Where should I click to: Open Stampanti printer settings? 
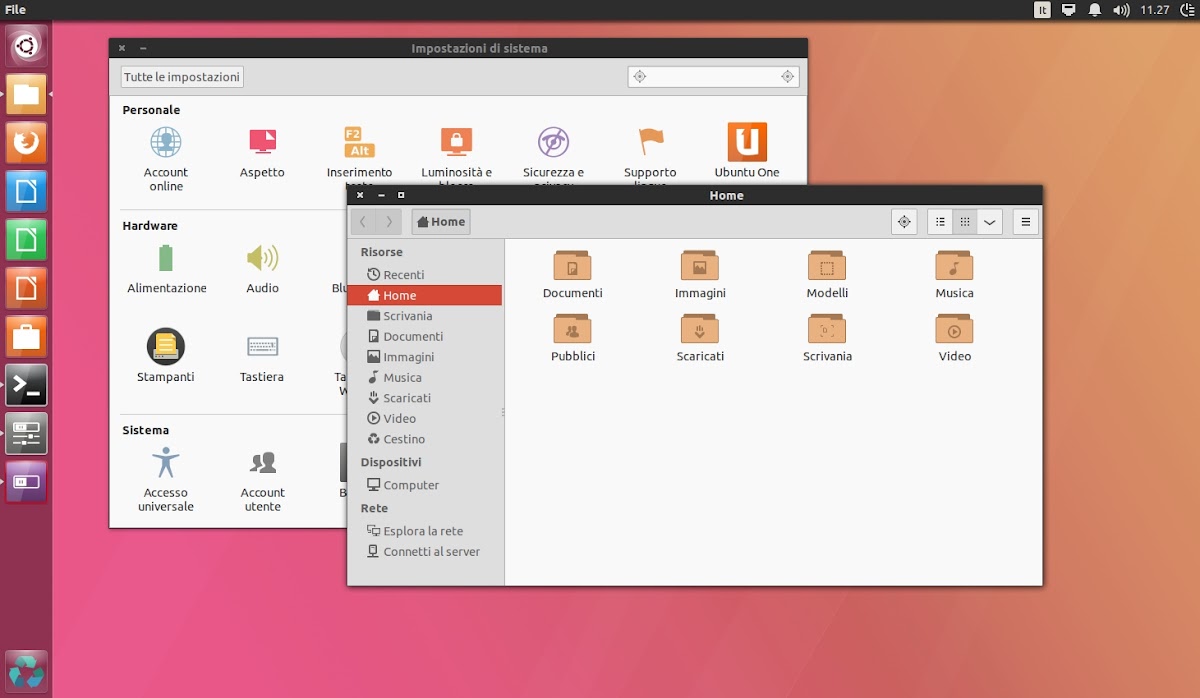tap(166, 347)
